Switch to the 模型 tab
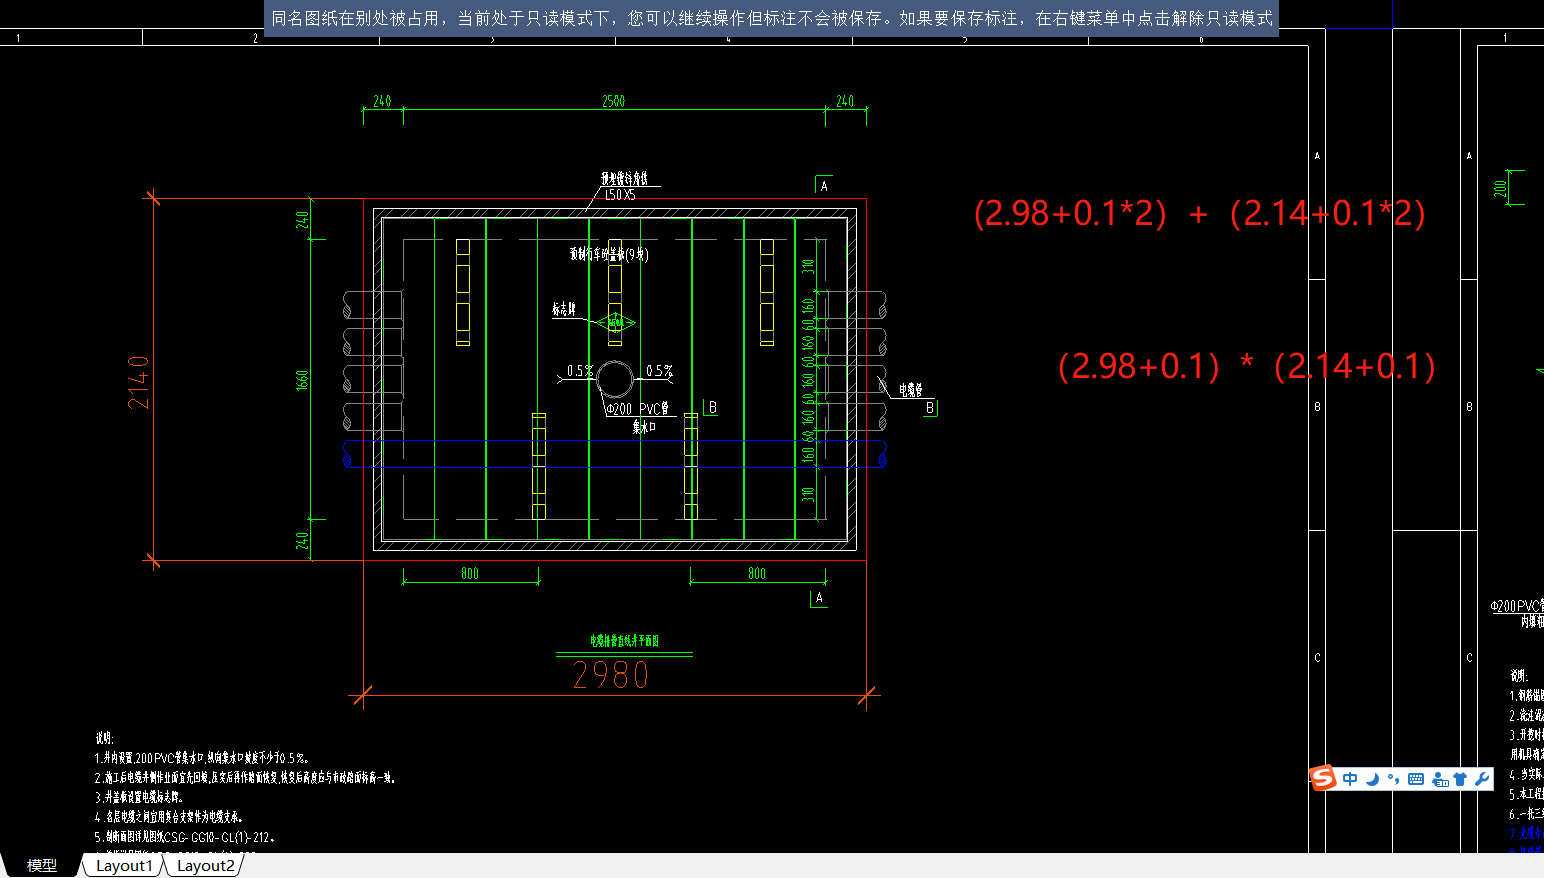 pyautogui.click(x=41, y=865)
